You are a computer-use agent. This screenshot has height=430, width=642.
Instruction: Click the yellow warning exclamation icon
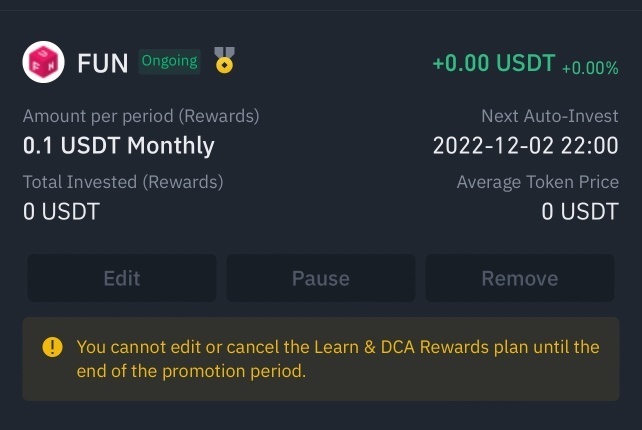[x=52, y=348]
